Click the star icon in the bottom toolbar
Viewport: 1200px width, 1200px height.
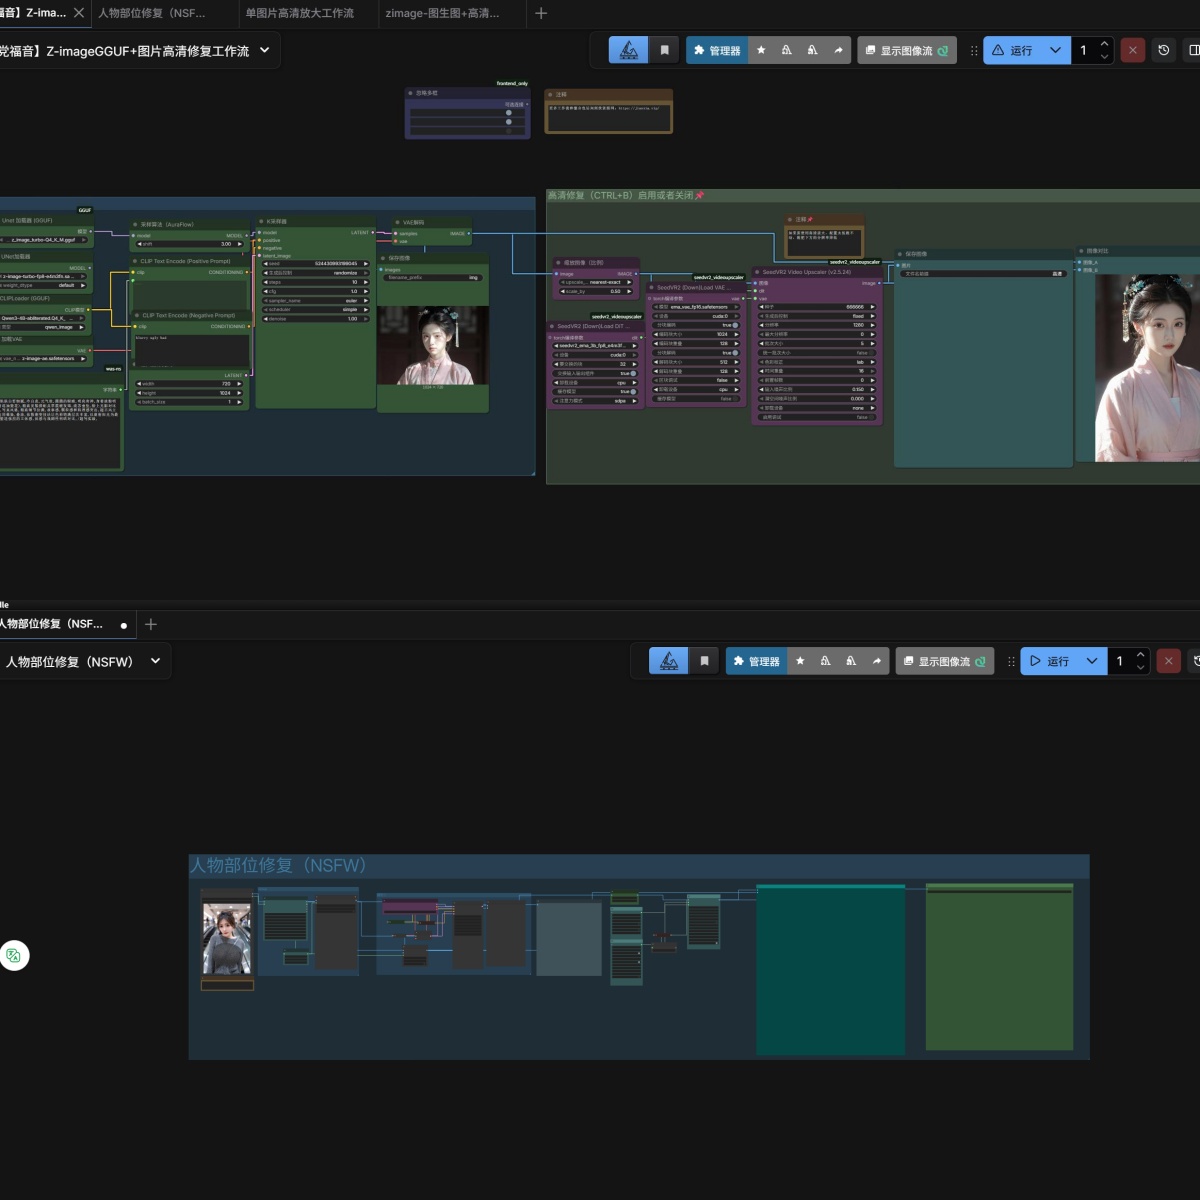[800, 661]
